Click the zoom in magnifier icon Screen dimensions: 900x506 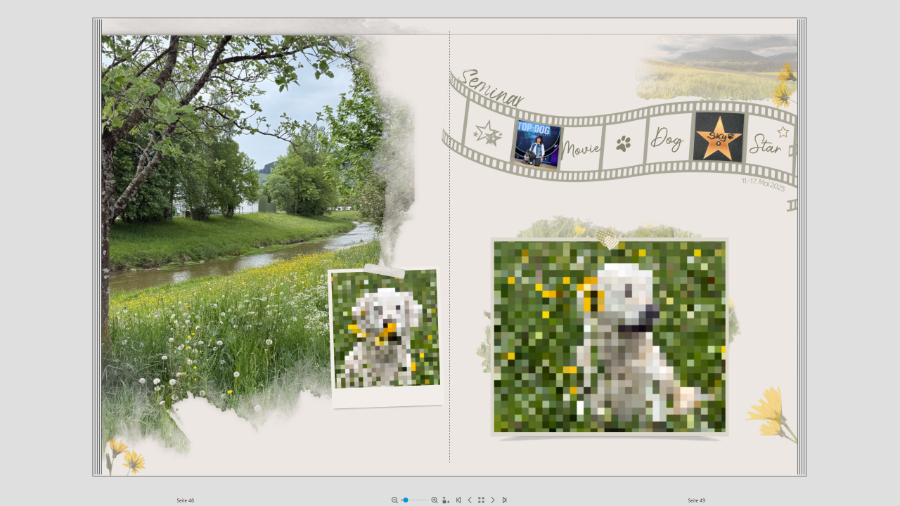pos(434,499)
